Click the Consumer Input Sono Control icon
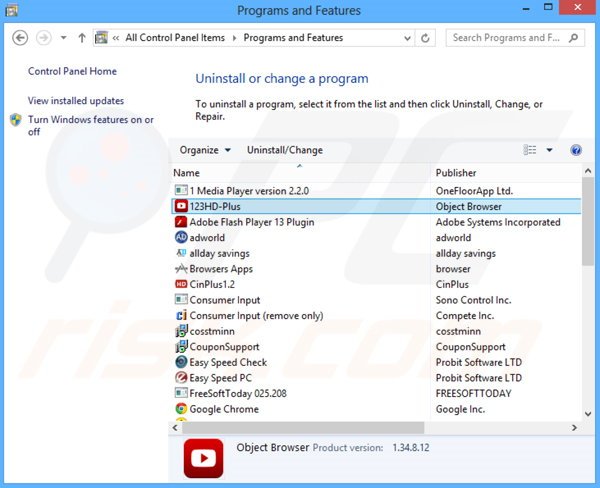Viewport: 600px width, 488px height. [x=181, y=299]
